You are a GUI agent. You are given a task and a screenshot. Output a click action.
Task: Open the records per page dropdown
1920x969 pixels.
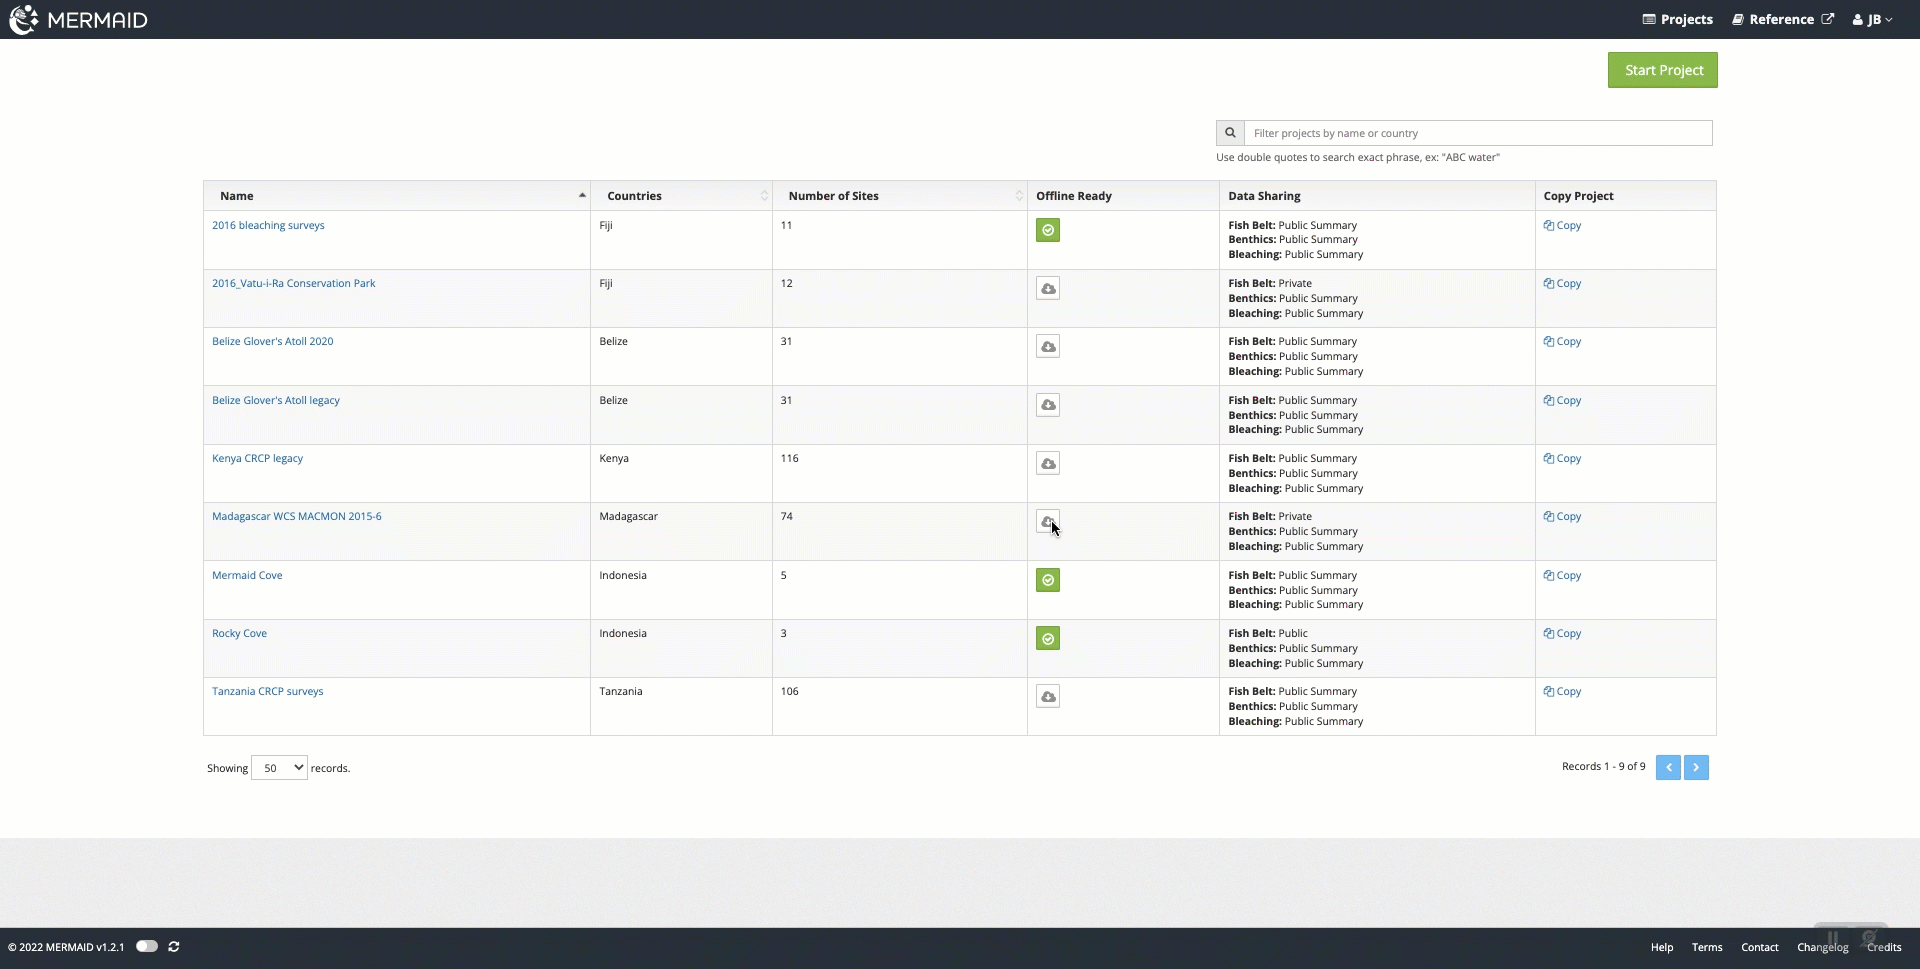(279, 768)
